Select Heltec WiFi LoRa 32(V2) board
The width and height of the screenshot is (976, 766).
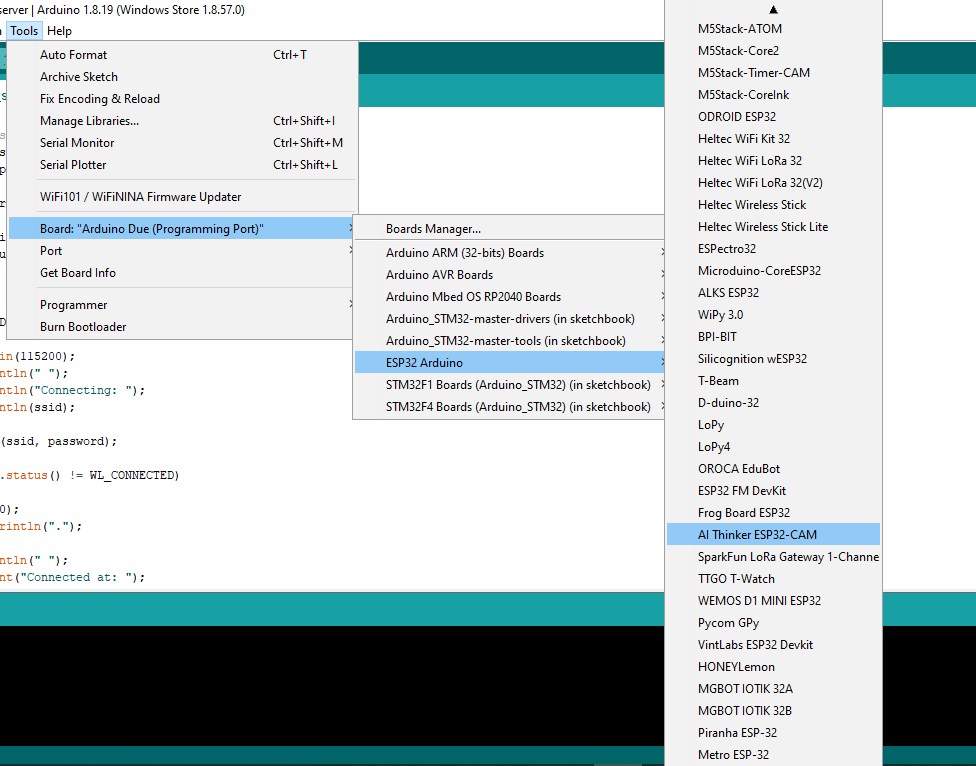coord(773,182)
